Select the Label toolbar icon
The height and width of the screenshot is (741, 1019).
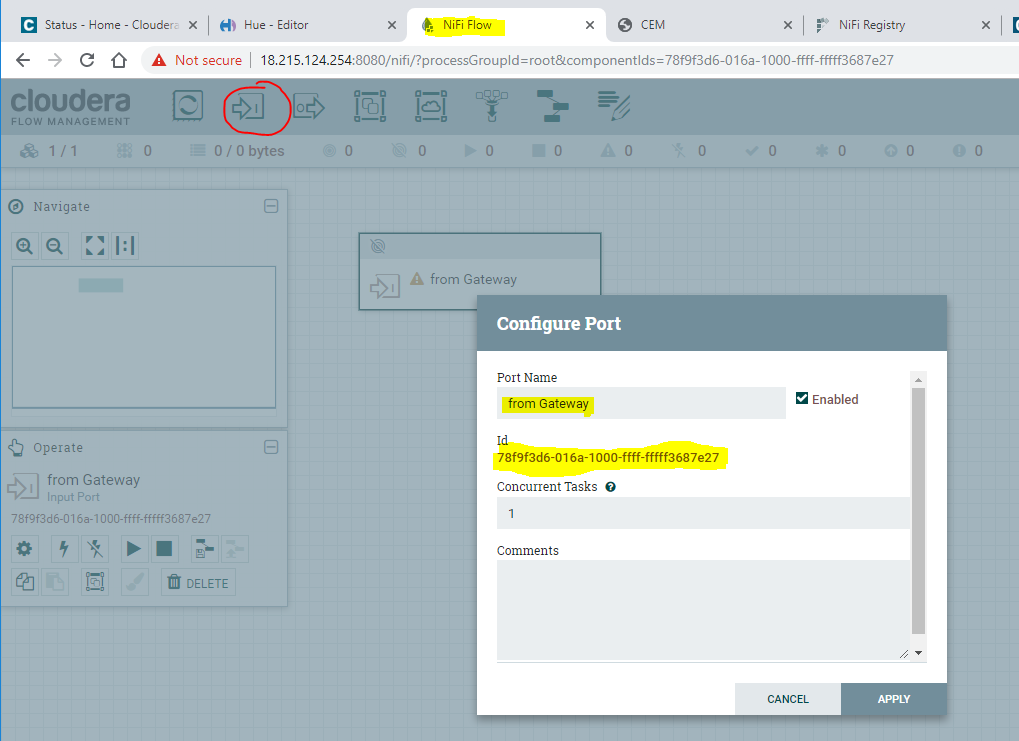(x=613, y=106)
